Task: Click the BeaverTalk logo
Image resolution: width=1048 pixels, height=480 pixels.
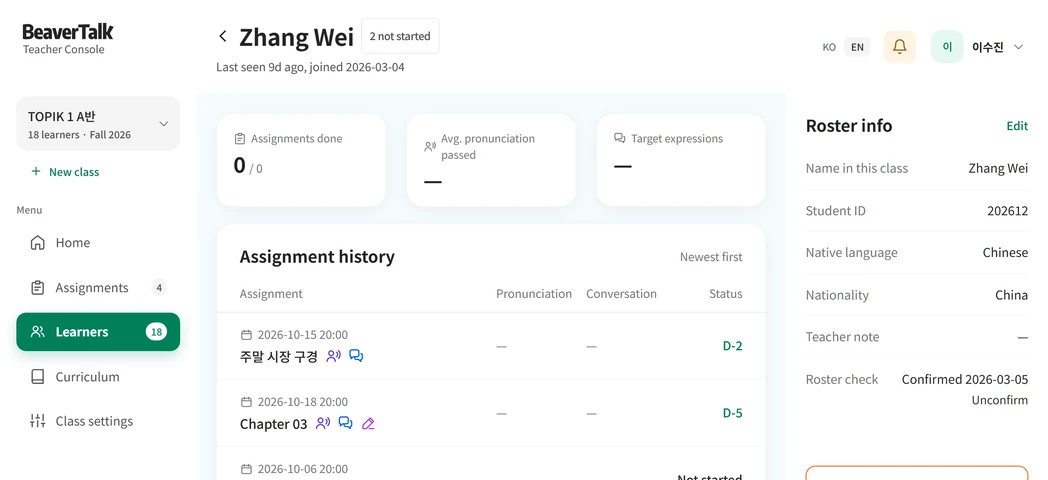Action: click(x=68, y=32)
